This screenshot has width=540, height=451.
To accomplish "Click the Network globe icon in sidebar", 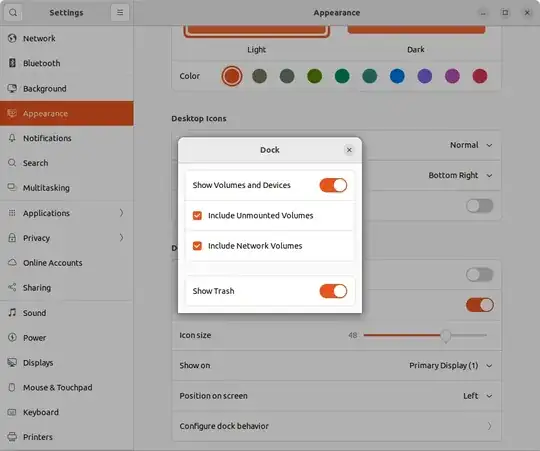I will [x=12, y=38].
